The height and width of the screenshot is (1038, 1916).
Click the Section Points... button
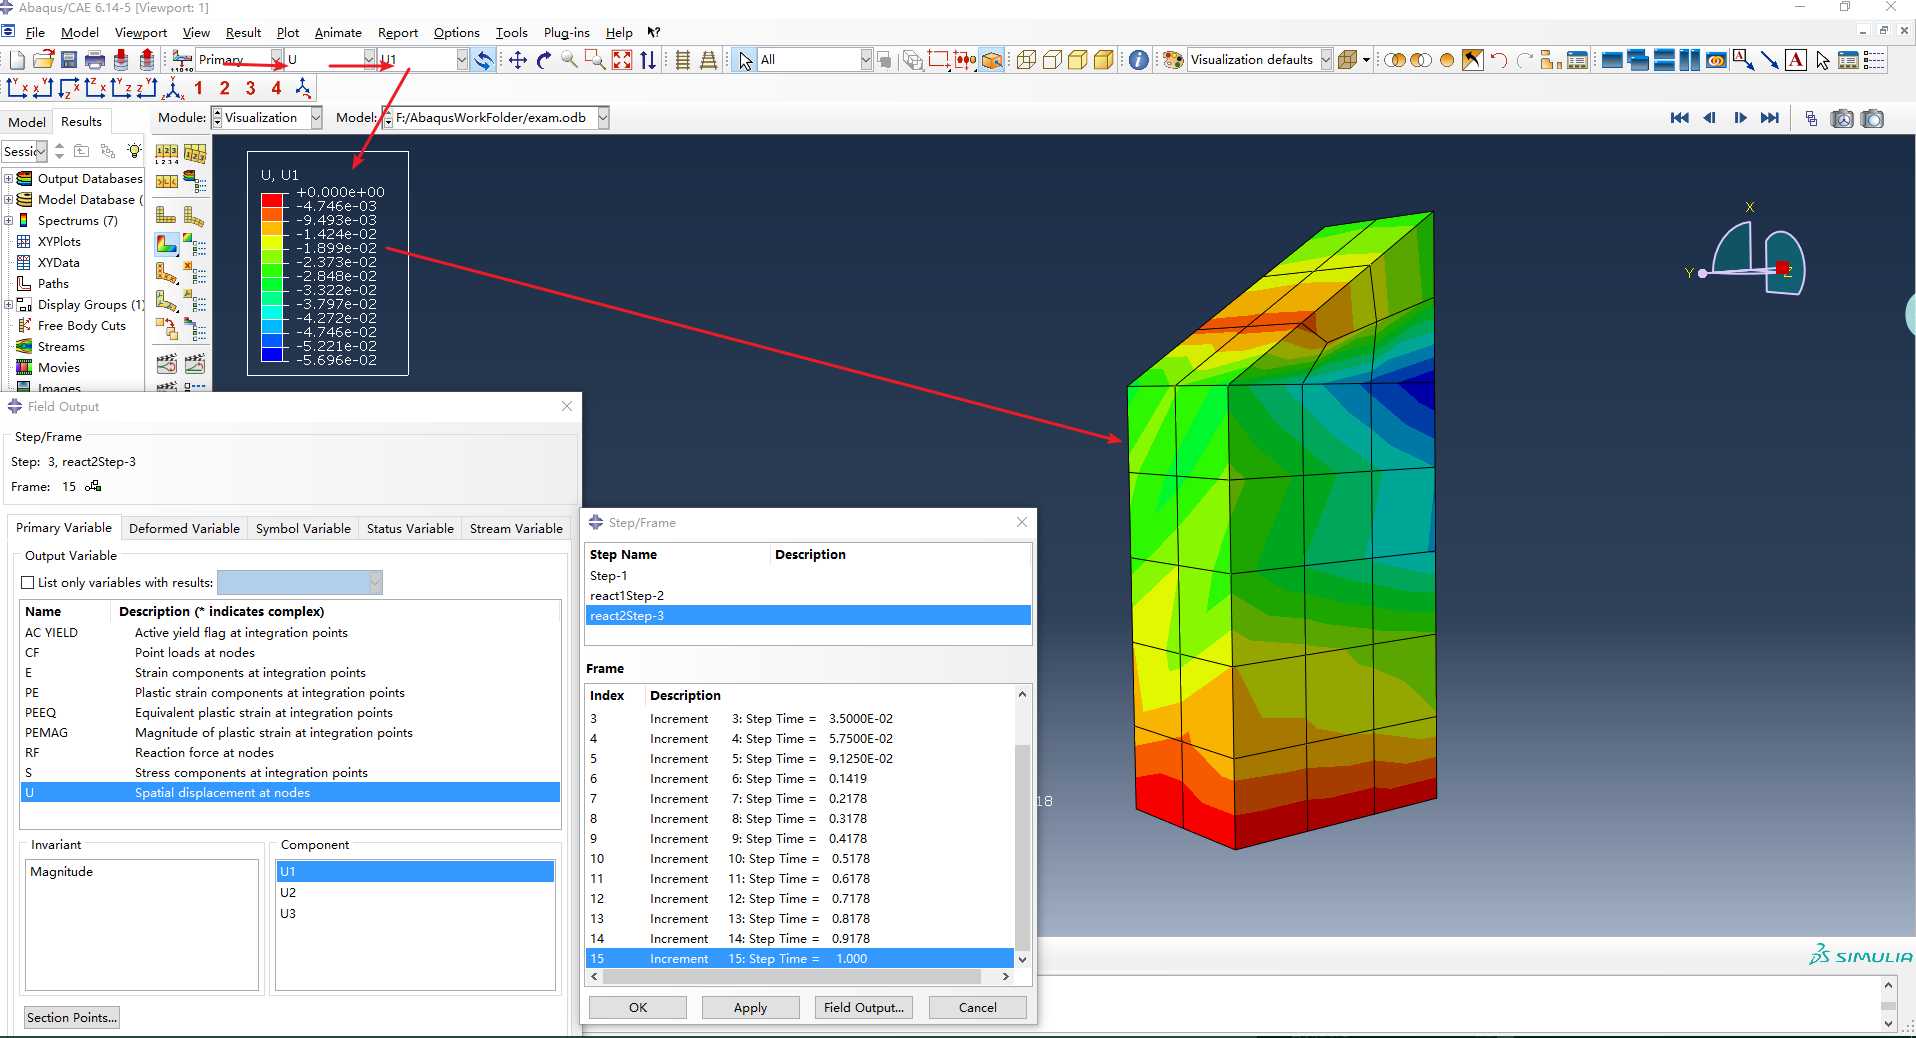pyautogui.click(x=72, y=1017)
